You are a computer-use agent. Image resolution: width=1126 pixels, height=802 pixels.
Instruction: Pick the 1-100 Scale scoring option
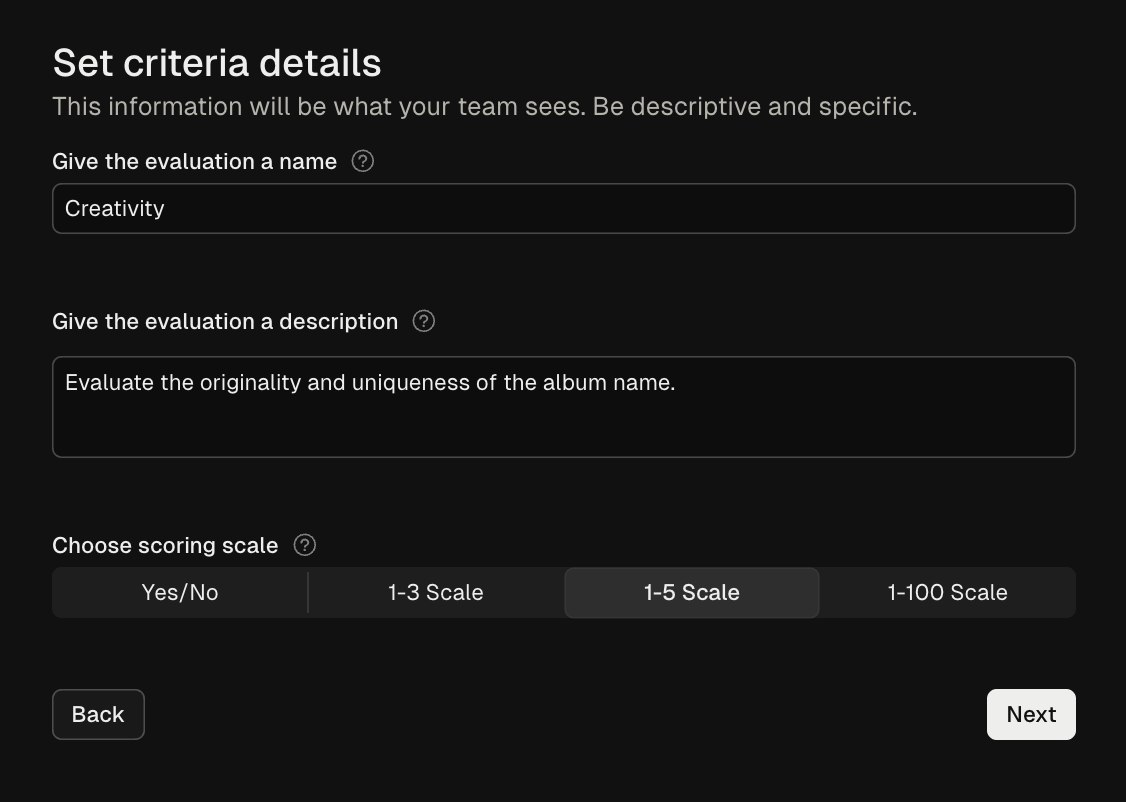(947, 592)
